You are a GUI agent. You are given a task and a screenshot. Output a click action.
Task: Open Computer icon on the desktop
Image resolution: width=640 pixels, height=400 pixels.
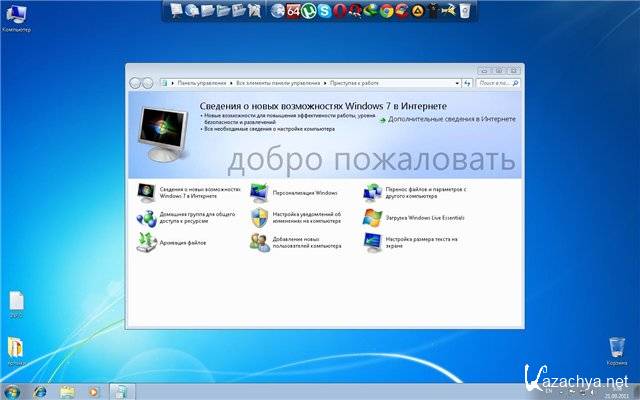pos(15,15)
